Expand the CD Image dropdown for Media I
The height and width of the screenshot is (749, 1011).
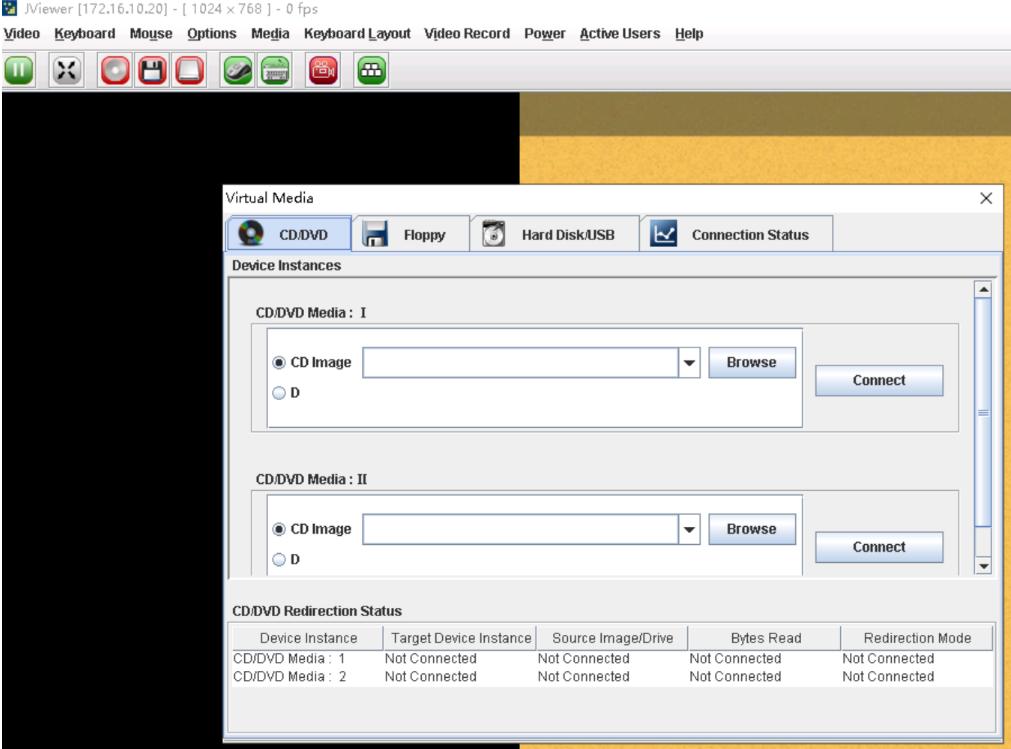689,364
